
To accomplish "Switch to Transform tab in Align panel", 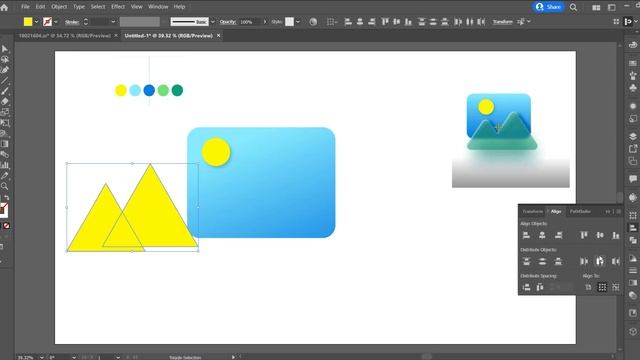I will tap(533, 211).
